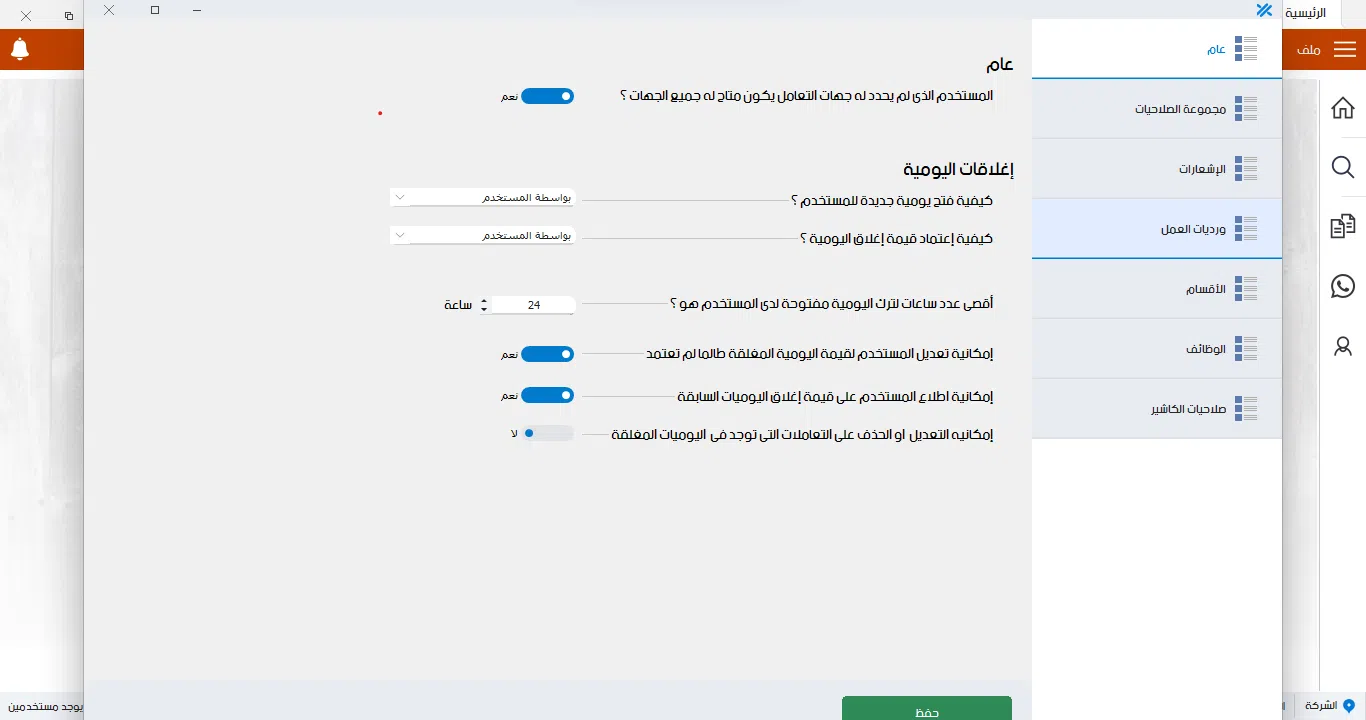The width and height of the screenshot is (1366, 720).
Task: Click the documents/copy pages icon
Action: pyautogui.click(x=1343, y=226)
